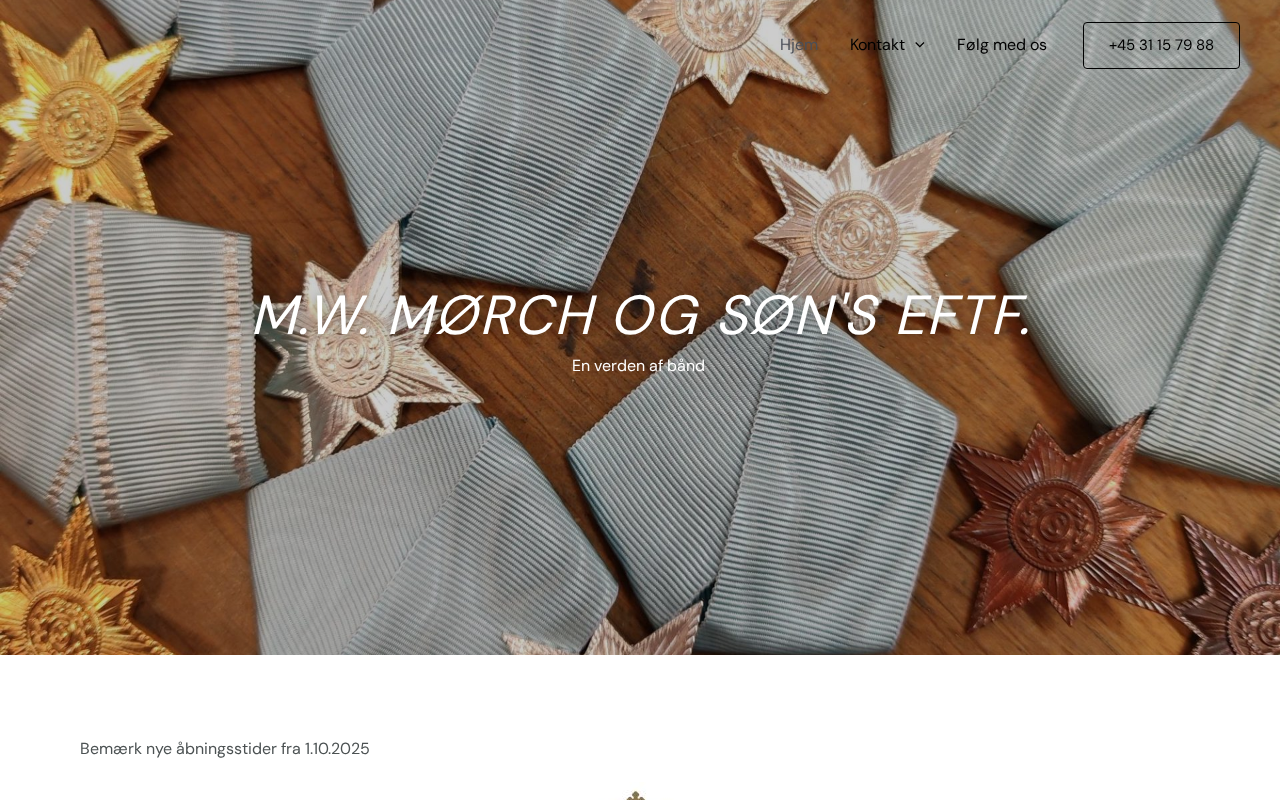The height and width of the screenshot is (800, 1280).
Task: Select the Bemærk nye åbningstider notice text
Action: (225, 749)
